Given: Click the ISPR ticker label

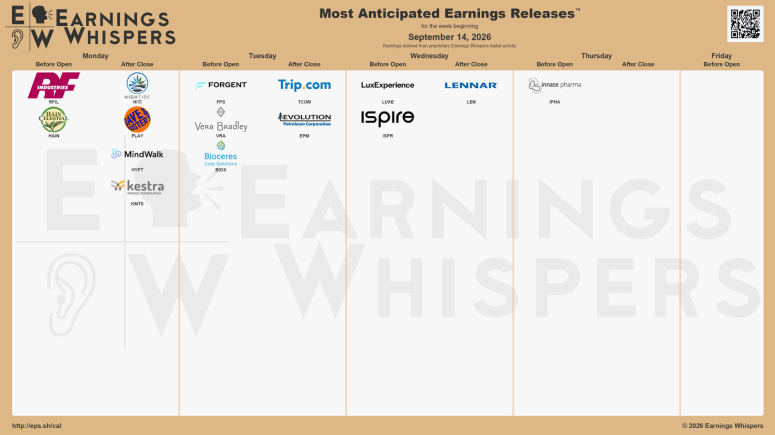Looking at the screenshot, I should pyautogui.click(x=388, y=136).
